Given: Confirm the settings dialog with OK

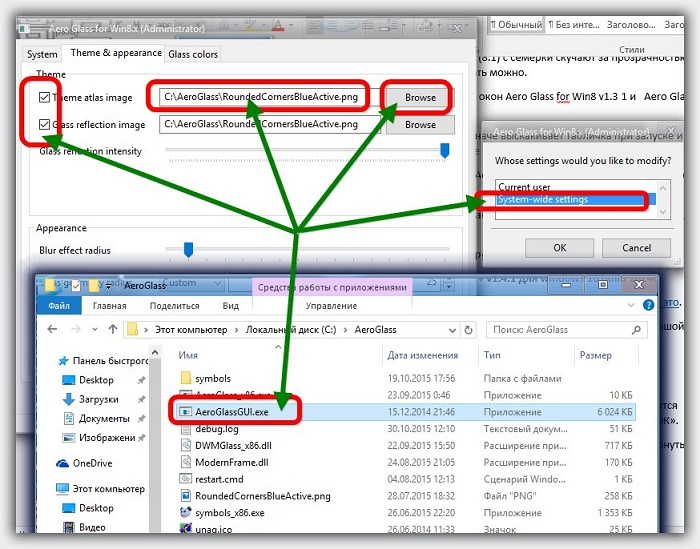Looking at the screenshot, I should (x=559, y=248).
